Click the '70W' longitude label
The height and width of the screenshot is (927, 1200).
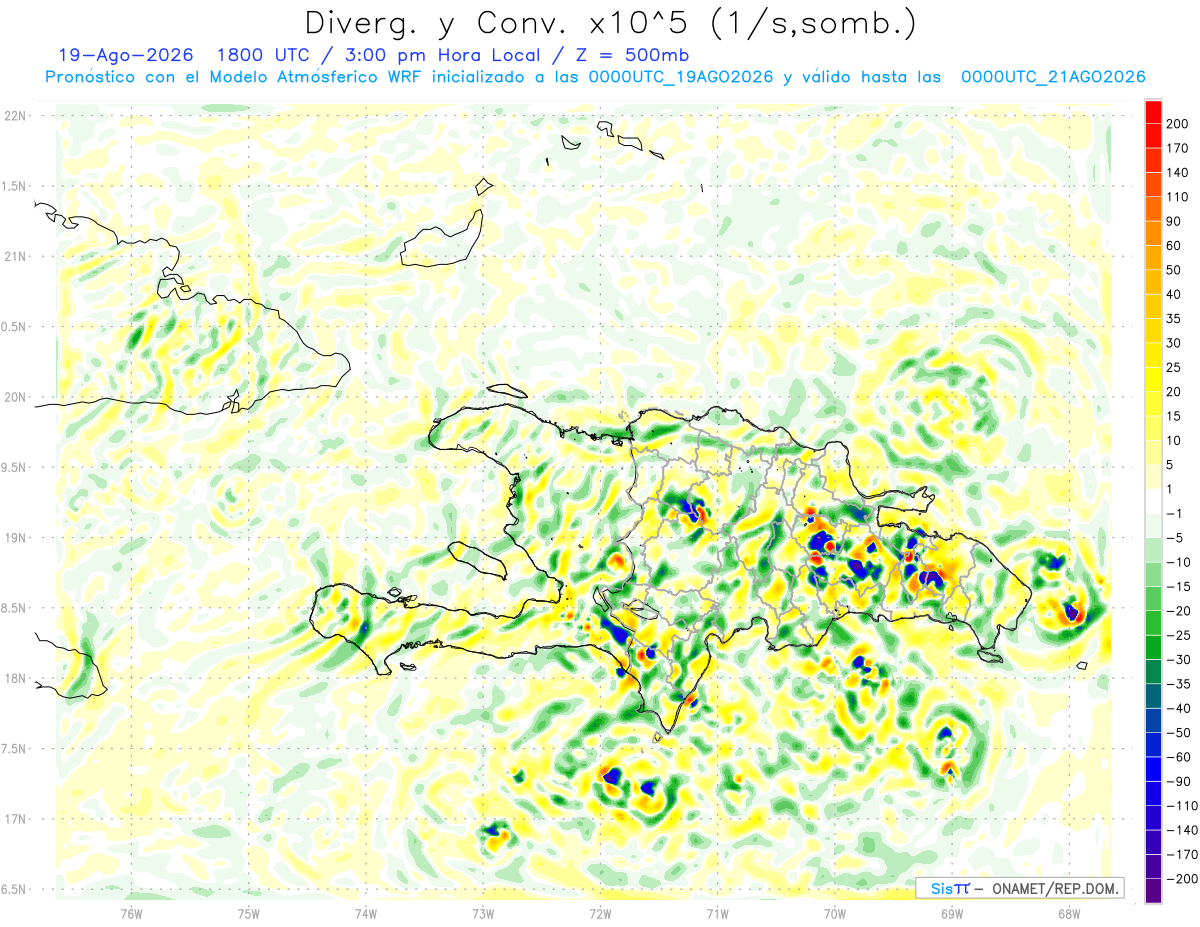pos(835,913)
